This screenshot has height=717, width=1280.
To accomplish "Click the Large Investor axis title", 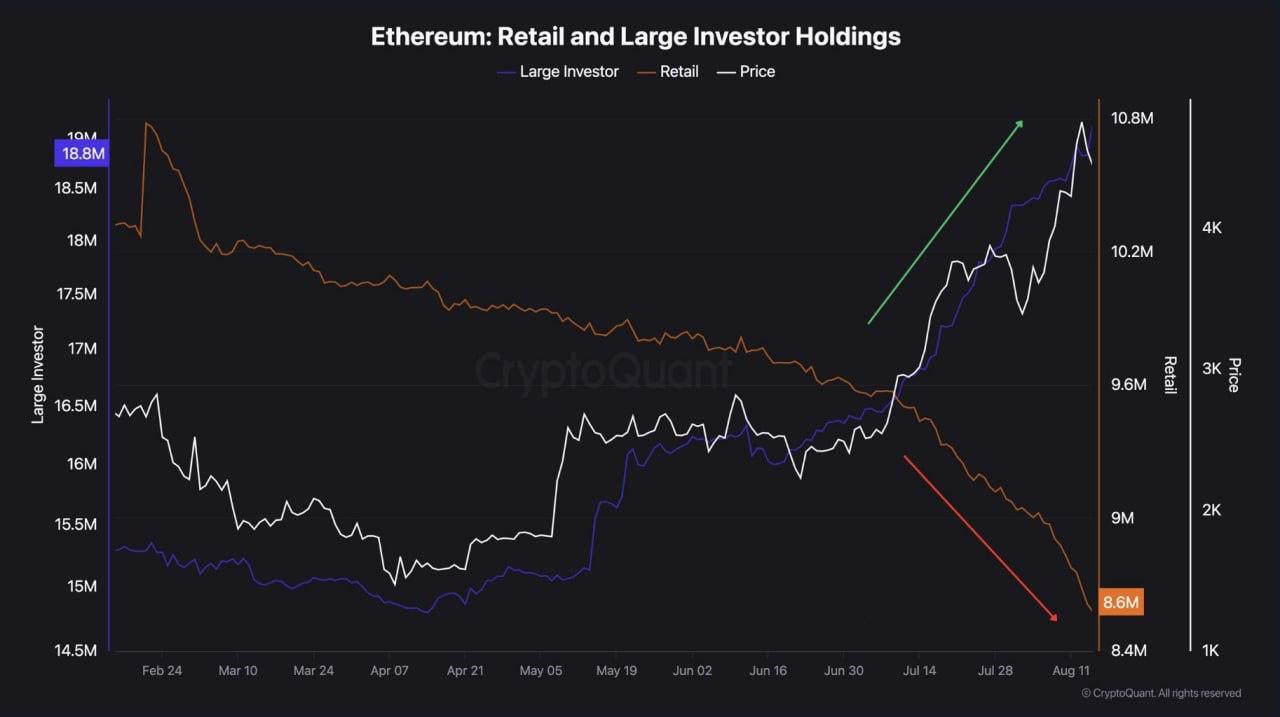I will (39, 375).
